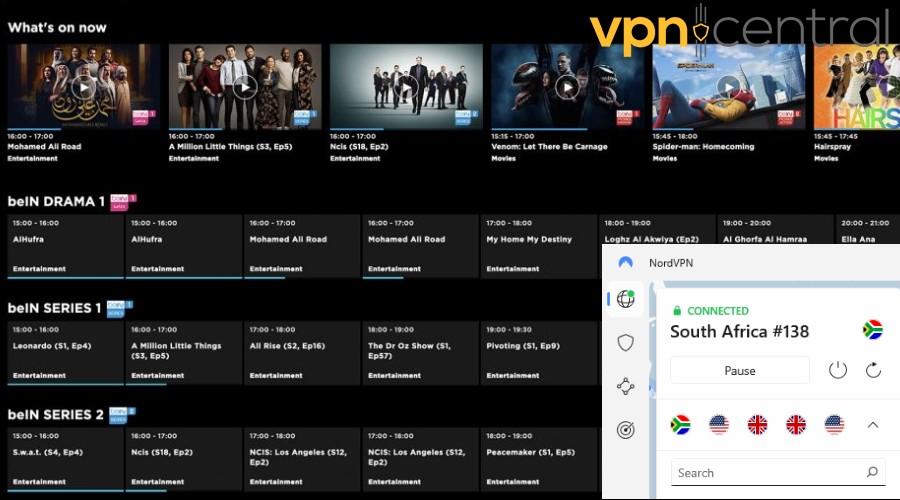Open NordVPN globe servers icon in sidebar
The height and width of the screenshot is (500, 900).
click(x=626, y=299)
